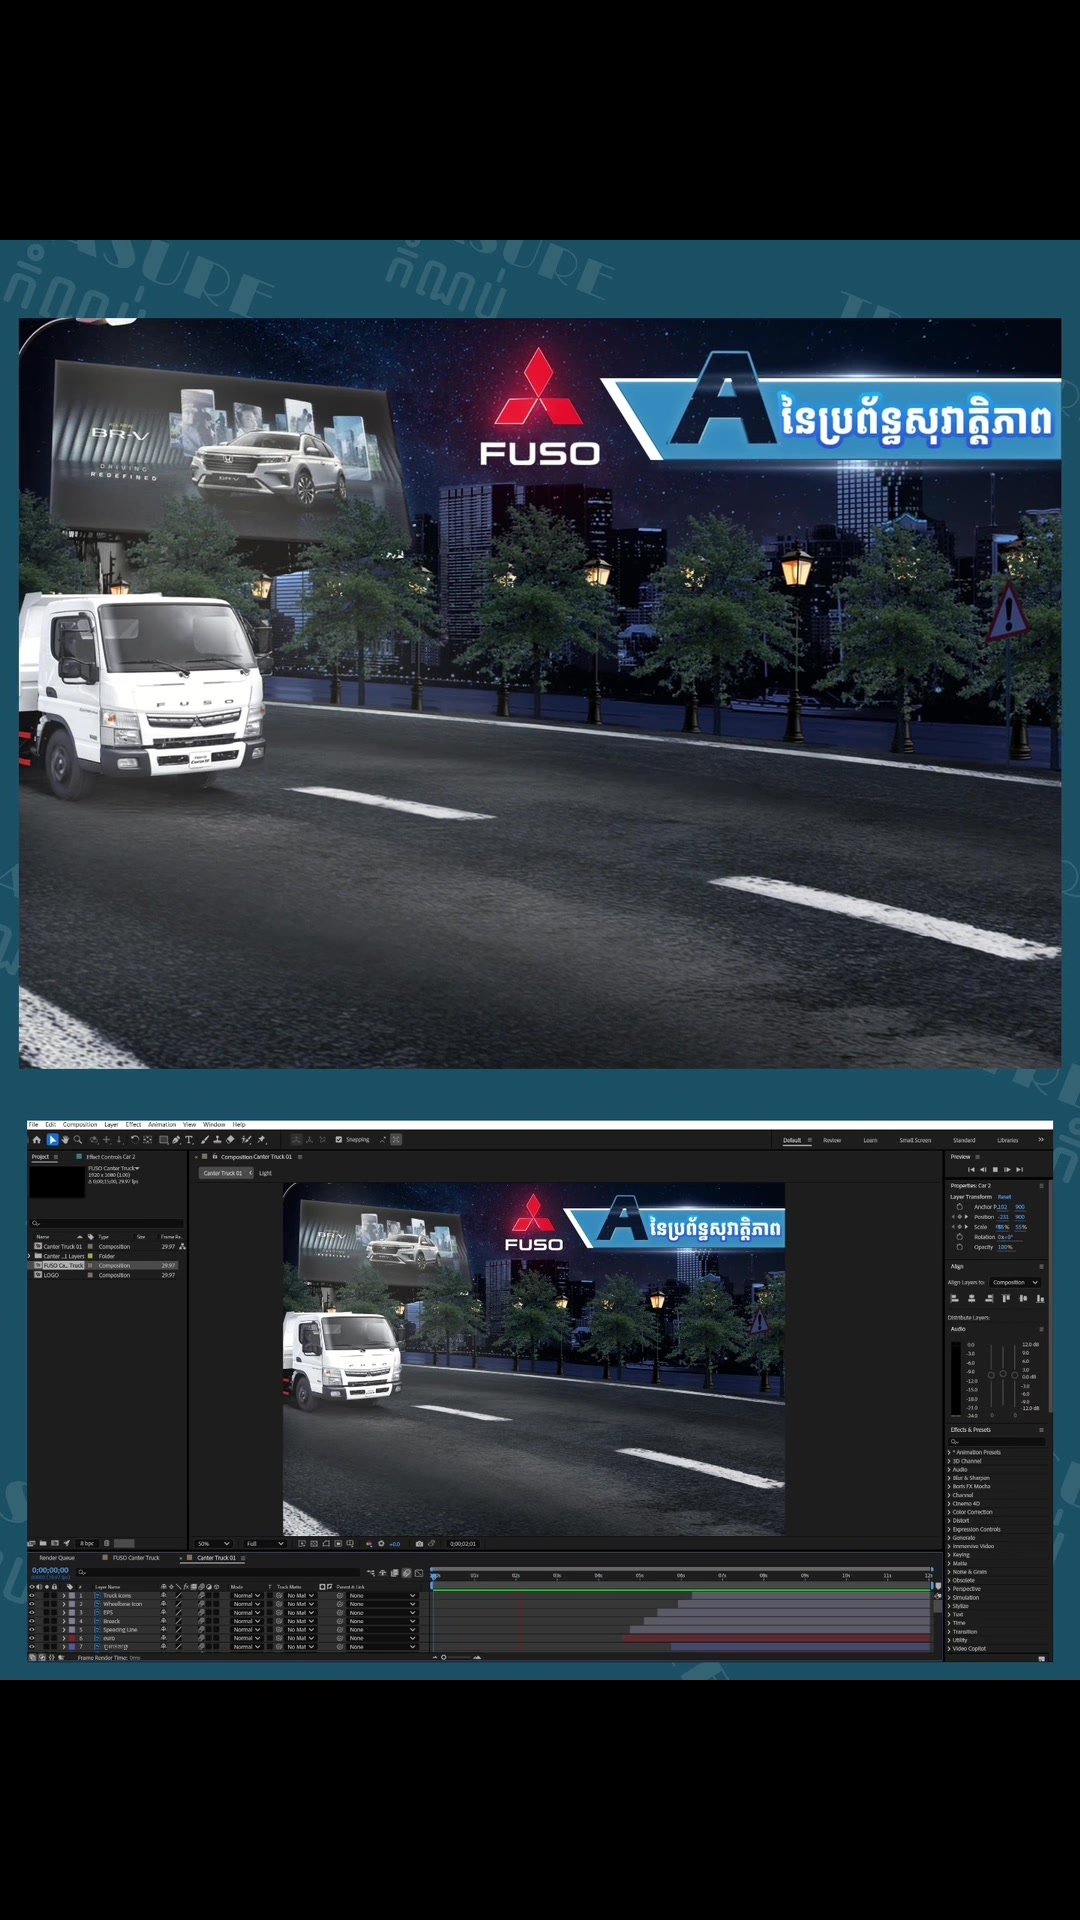Hide the Breack layer
This screenshot has height=1920, width=1080.
[32, 1621]
